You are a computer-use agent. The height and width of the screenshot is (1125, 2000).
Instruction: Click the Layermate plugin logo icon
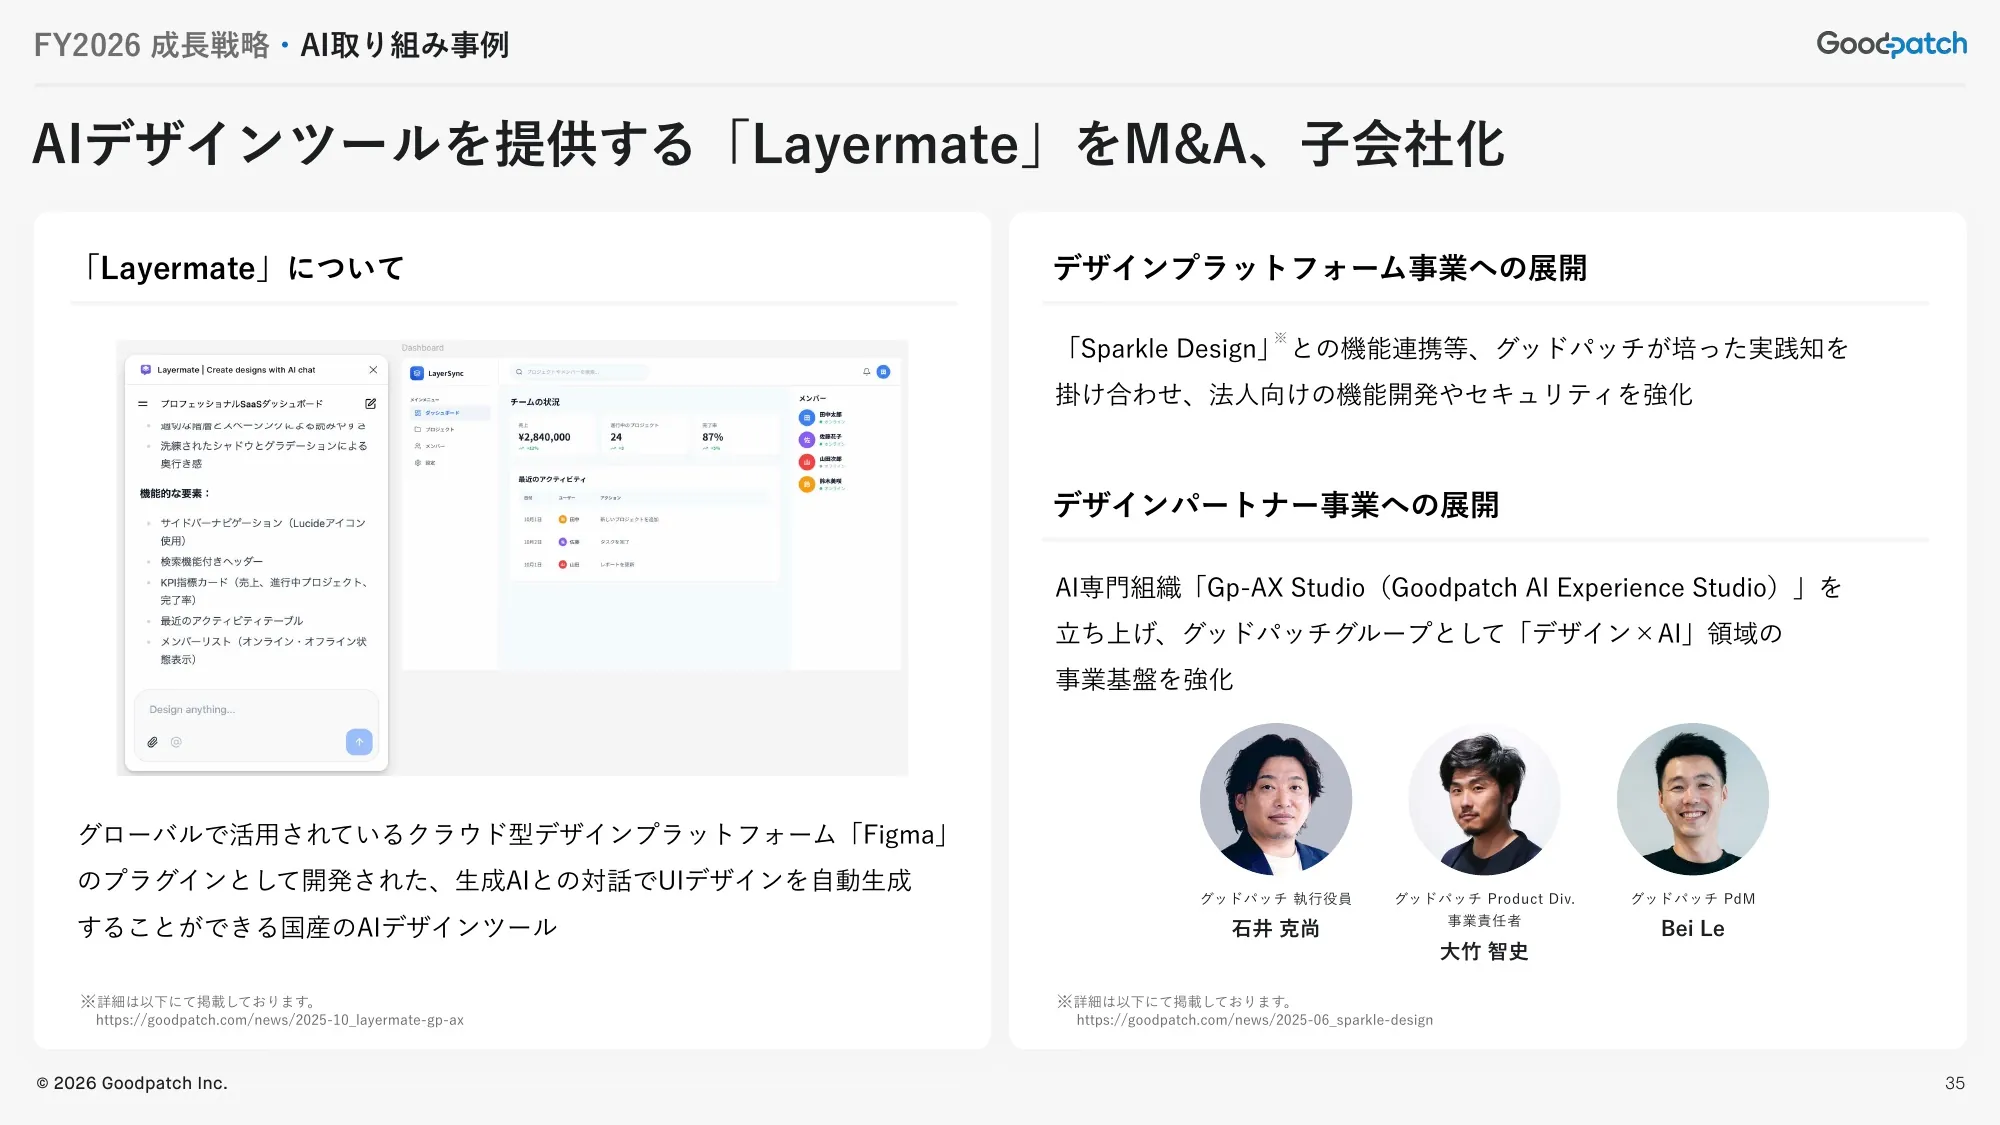coord(146,370)
